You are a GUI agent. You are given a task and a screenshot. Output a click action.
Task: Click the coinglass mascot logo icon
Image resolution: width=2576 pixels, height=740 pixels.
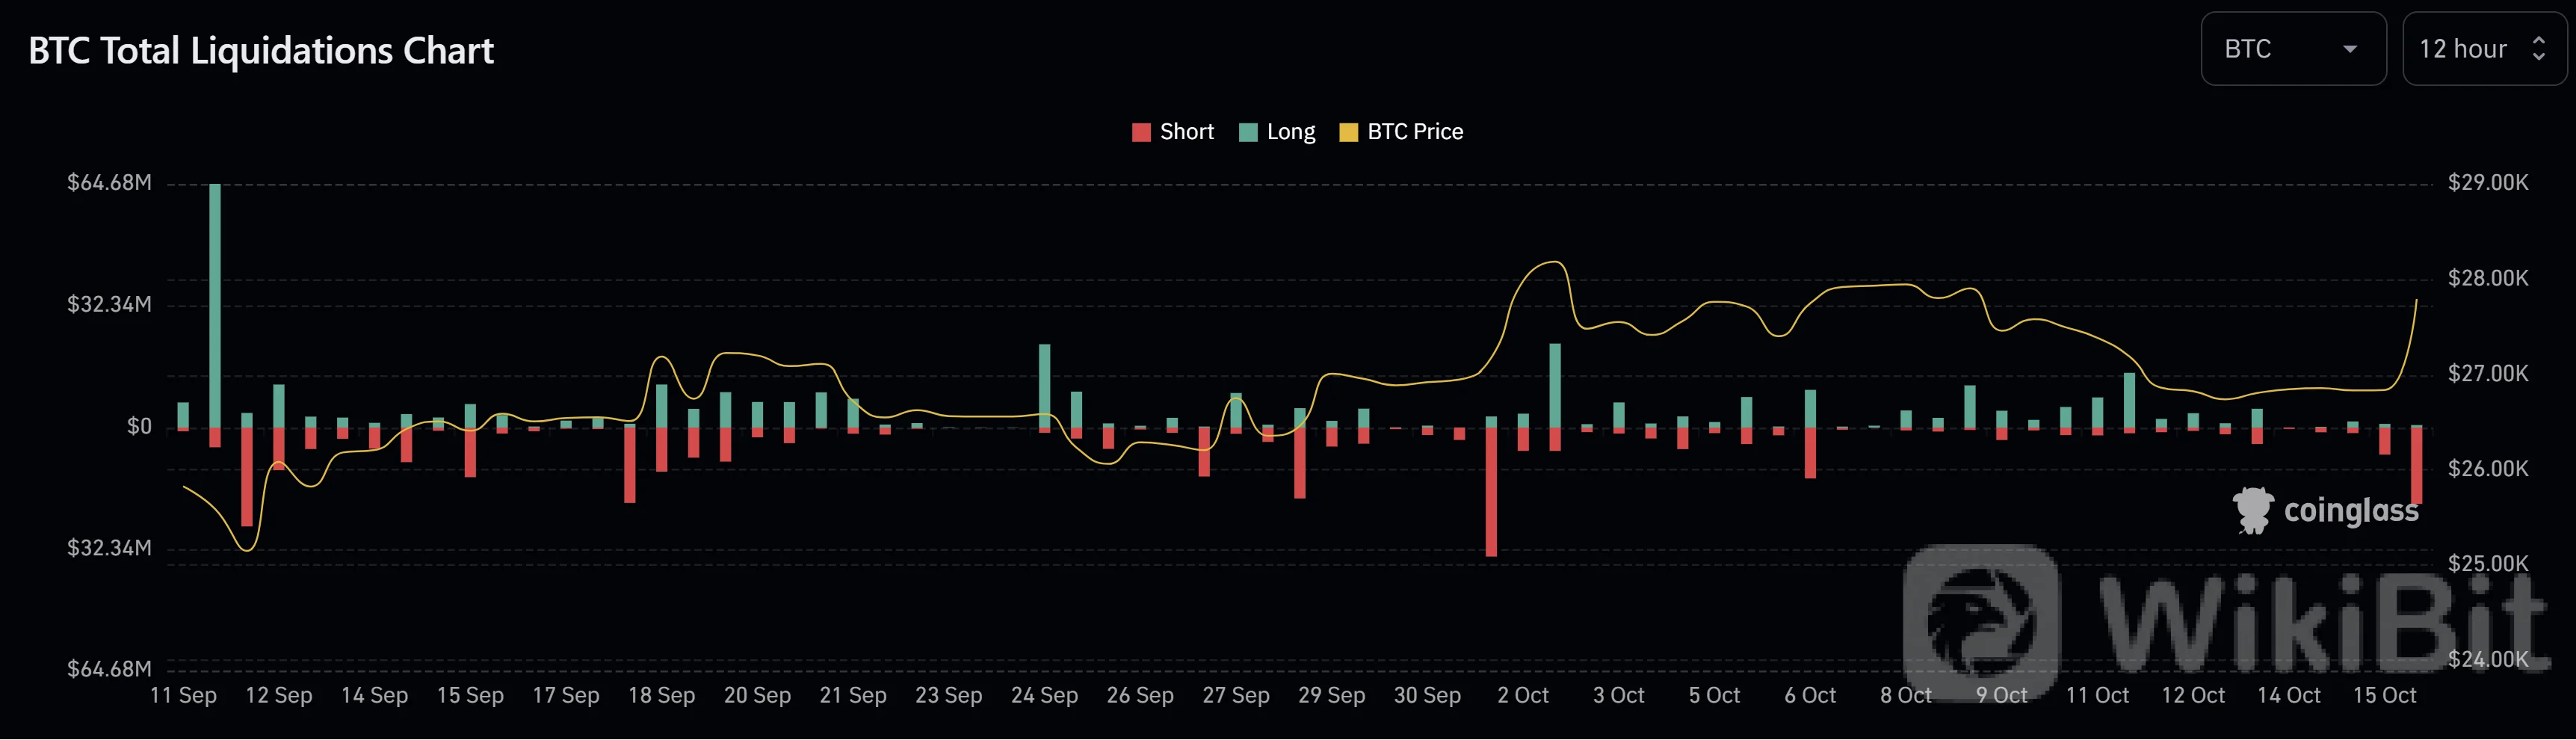pos(2253,510)
